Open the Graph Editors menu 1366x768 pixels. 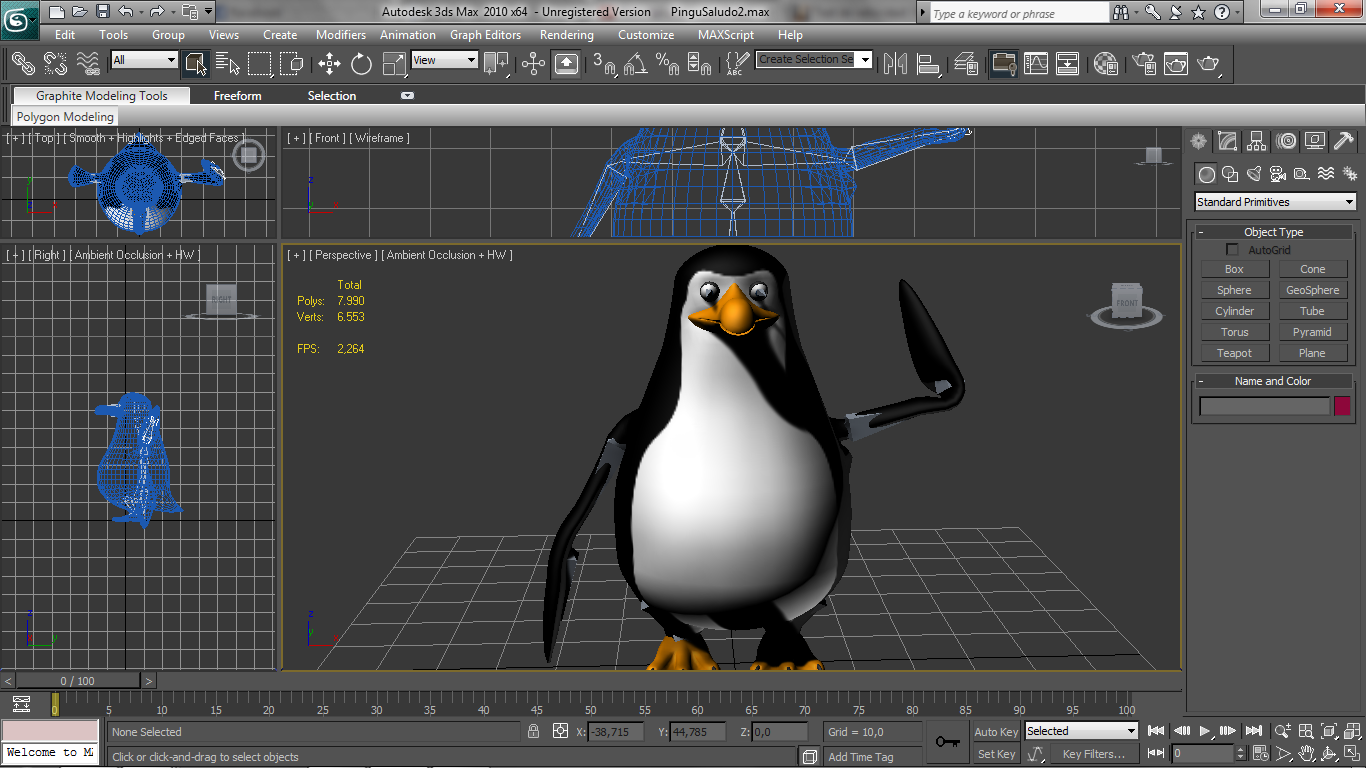(485, 35)
